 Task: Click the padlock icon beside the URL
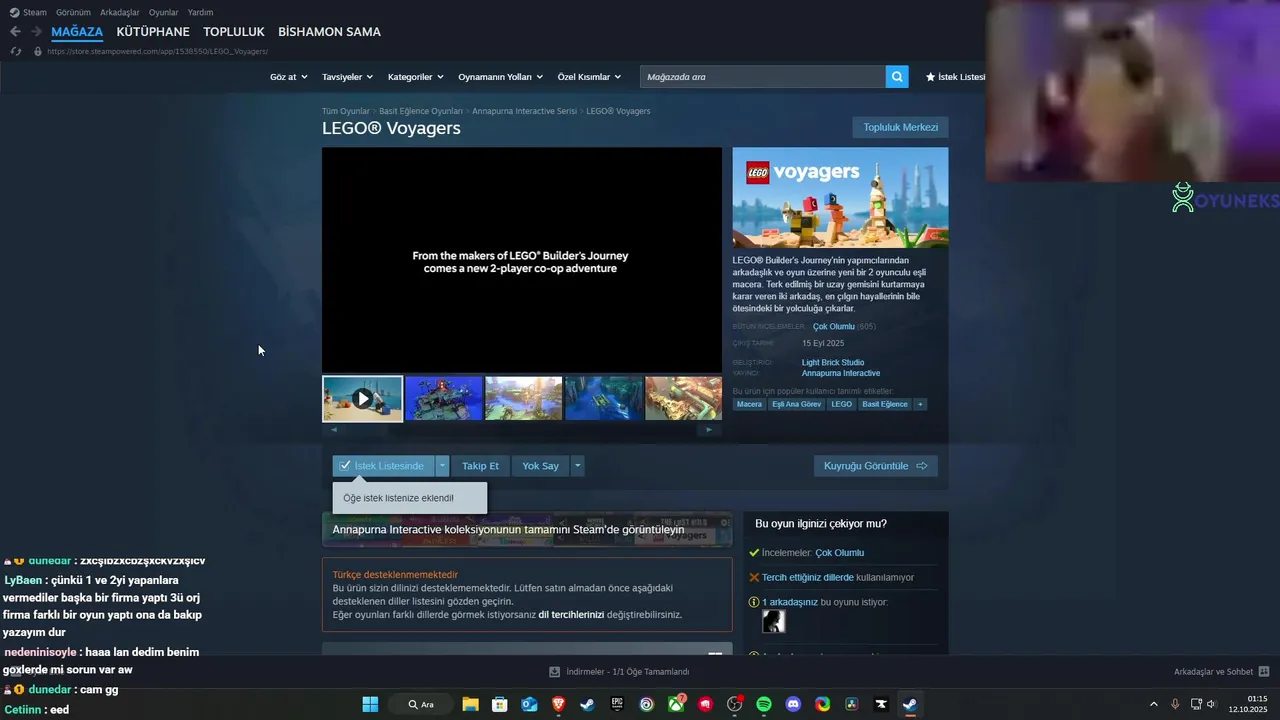point(38,51)
